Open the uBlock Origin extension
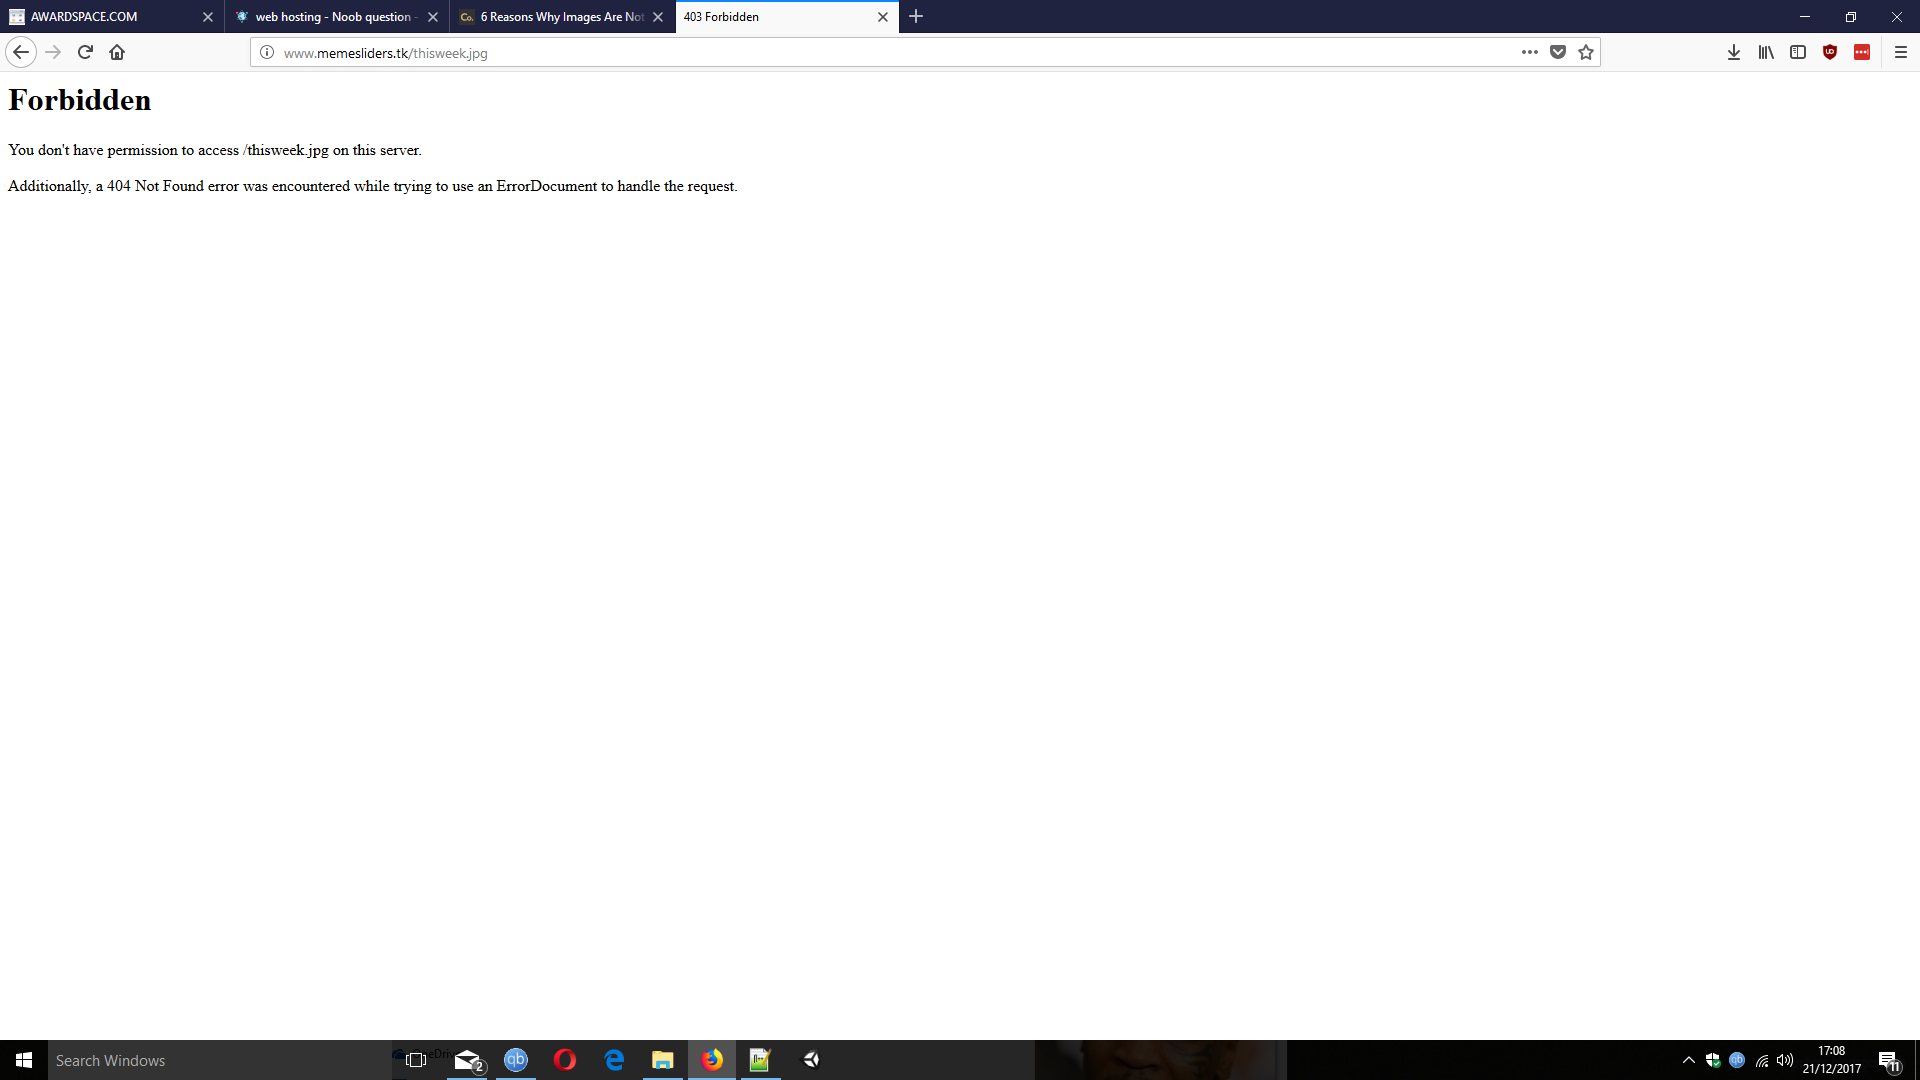Viewport: 1920px width, 1080px height. 1831,52
